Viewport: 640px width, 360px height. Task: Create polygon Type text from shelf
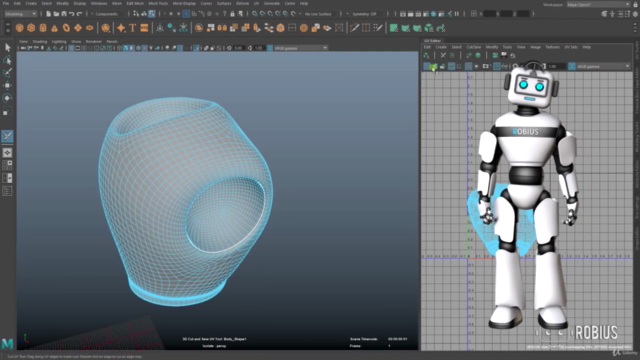click(133, 28)
